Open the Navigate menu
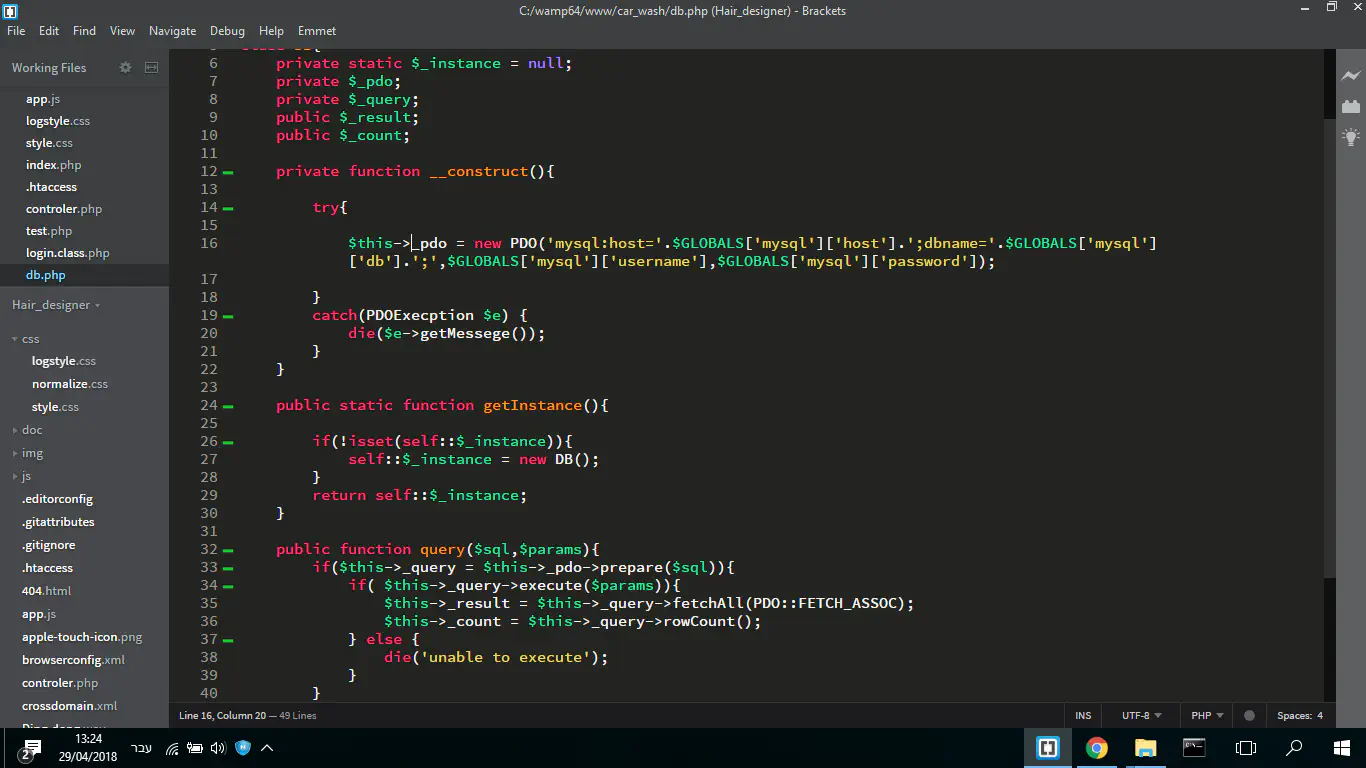 pos(172,31)
